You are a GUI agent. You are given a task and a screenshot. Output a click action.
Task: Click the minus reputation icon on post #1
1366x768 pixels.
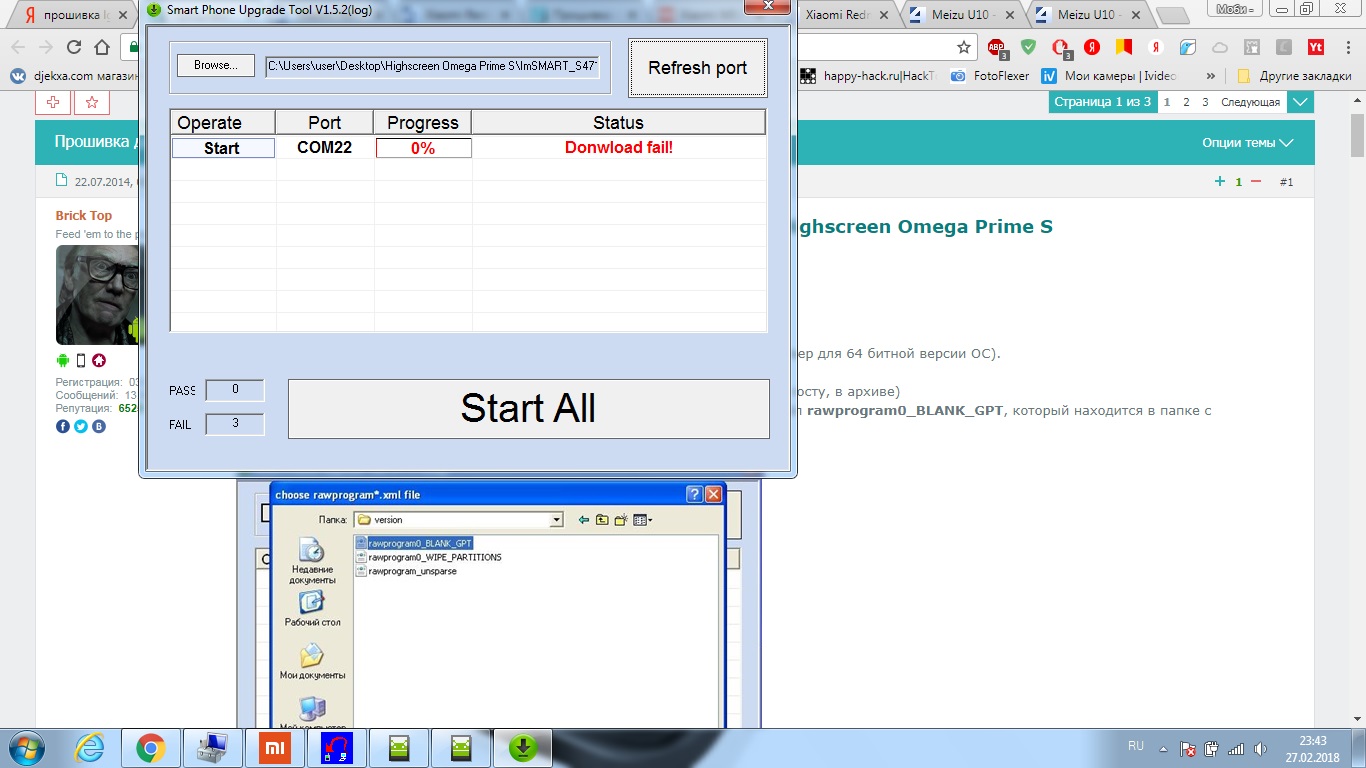click(1256, 181)
